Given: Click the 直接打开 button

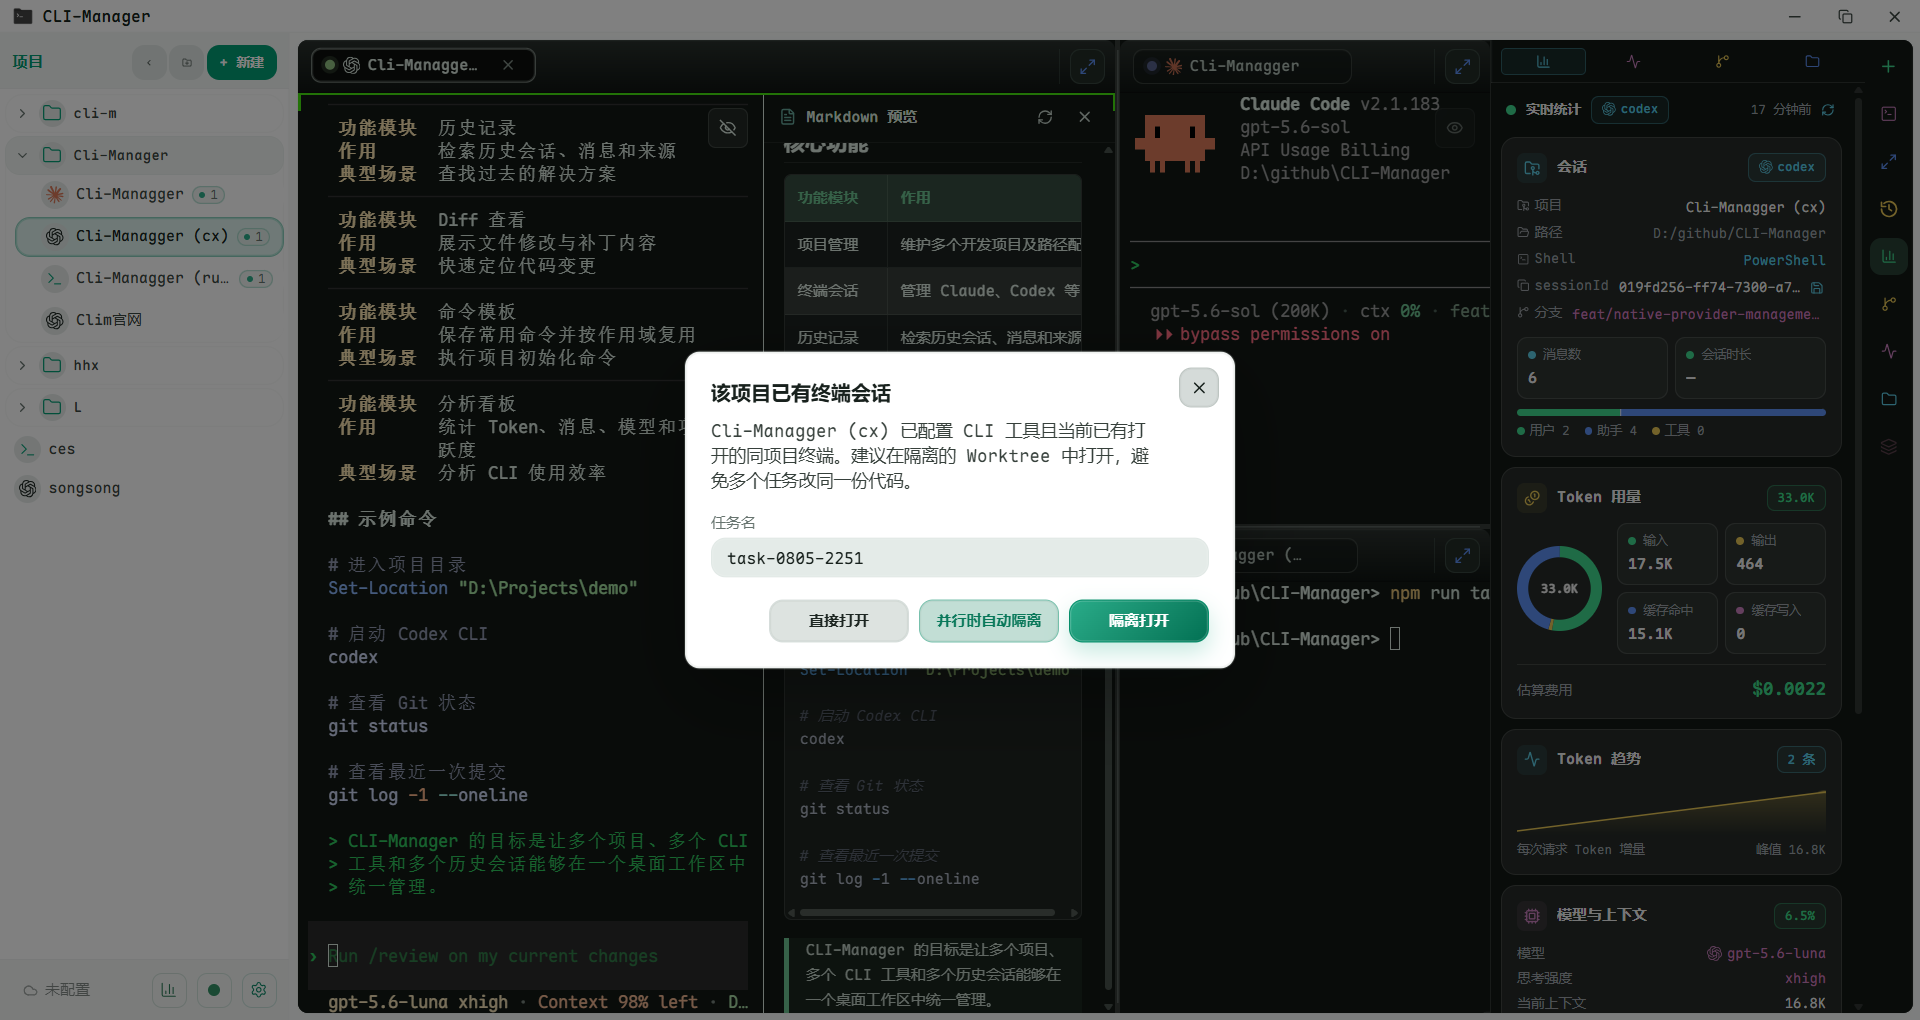Looking at the screenshot, I should pyautogui.click(x=838, y=621).
